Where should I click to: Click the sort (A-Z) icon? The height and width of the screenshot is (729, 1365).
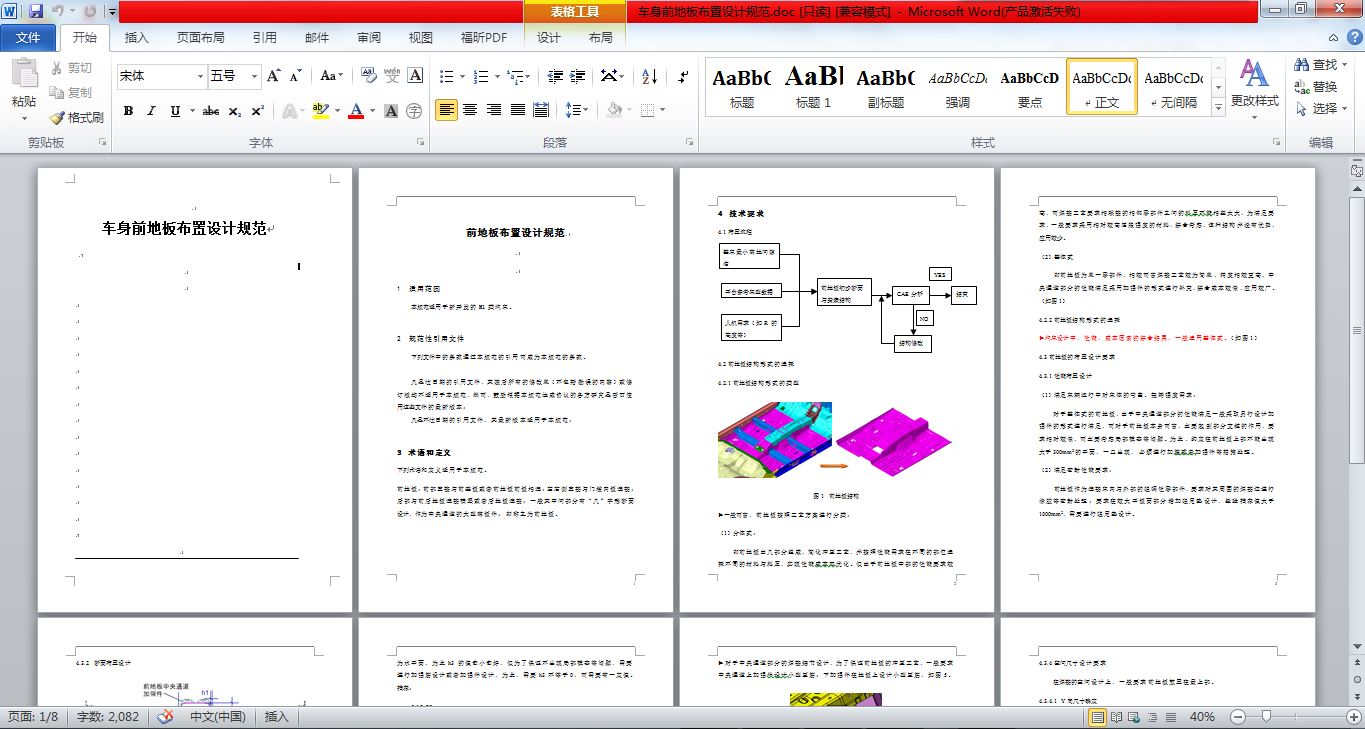649,77
